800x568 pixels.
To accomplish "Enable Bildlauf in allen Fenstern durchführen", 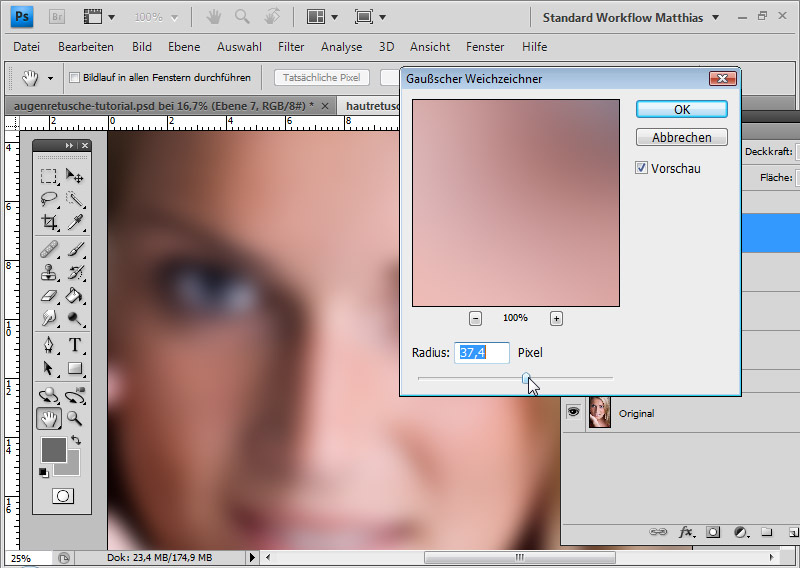I will coord(74,78).
